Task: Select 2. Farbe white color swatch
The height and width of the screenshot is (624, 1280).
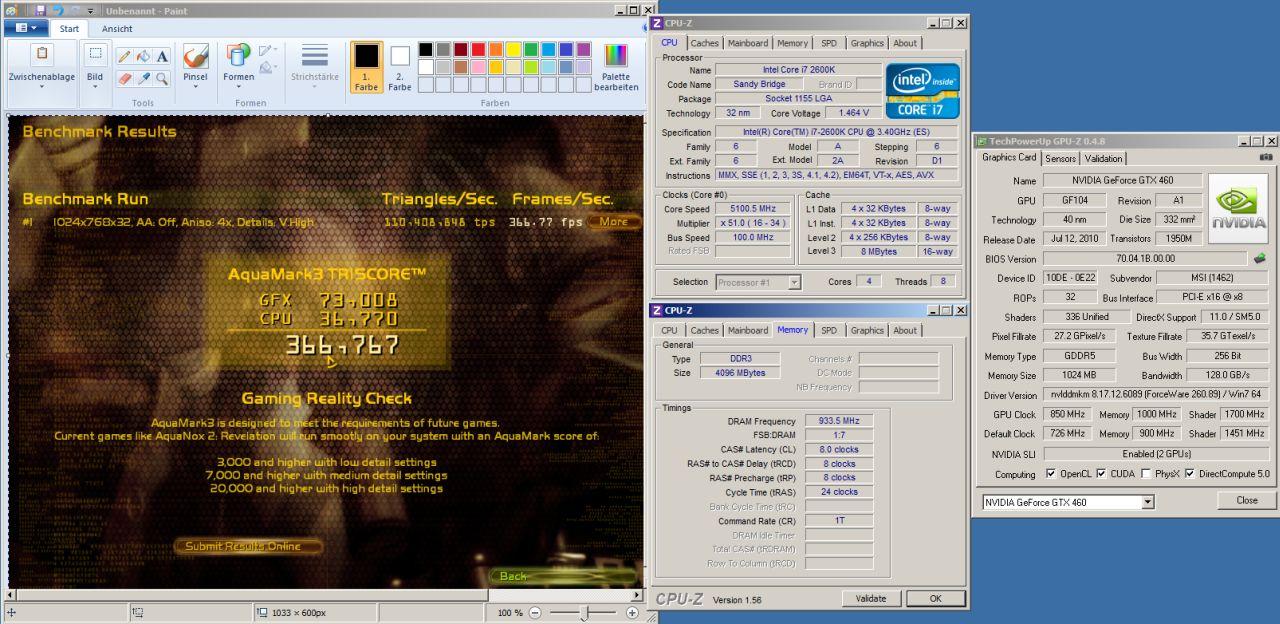Action: 400,67
